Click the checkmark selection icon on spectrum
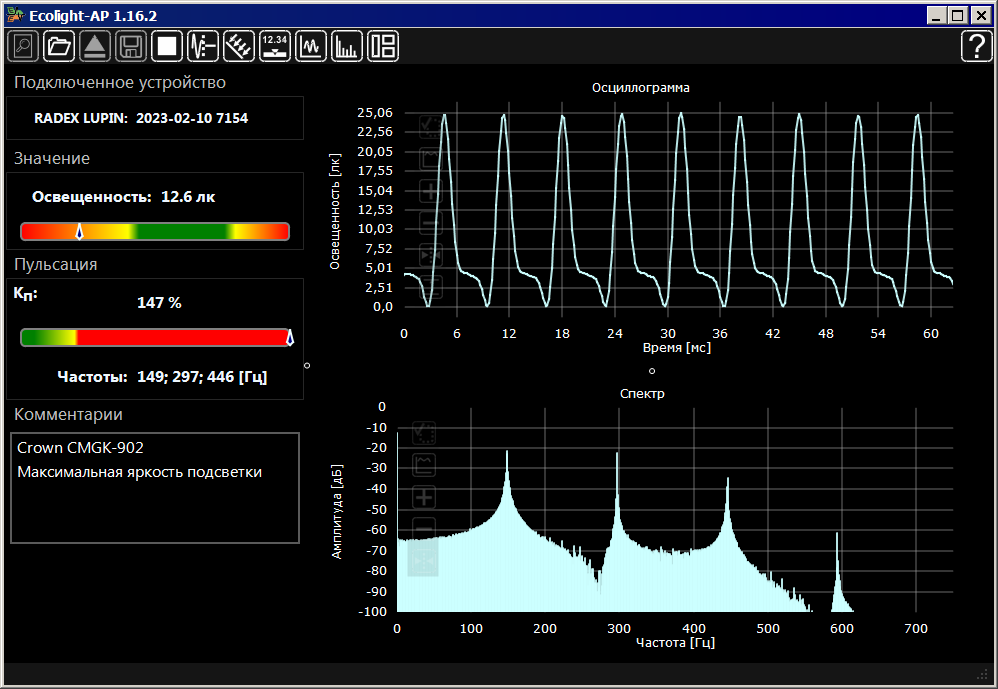Image resolution: width=998 pixels, height=689 pixels. coord(424,433)
